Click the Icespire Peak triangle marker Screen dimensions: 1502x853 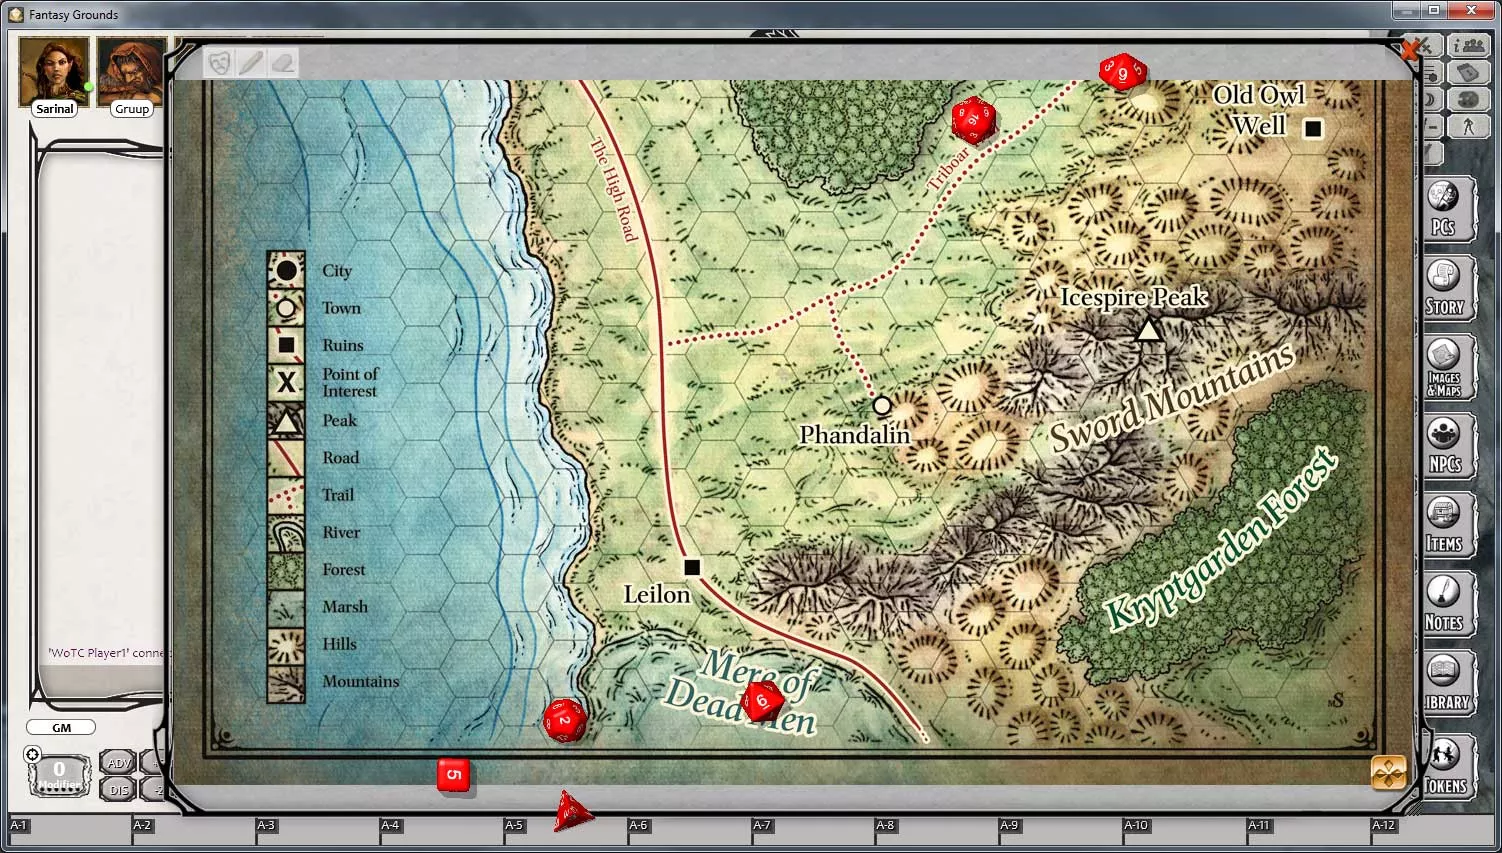tap(1149, 329)
